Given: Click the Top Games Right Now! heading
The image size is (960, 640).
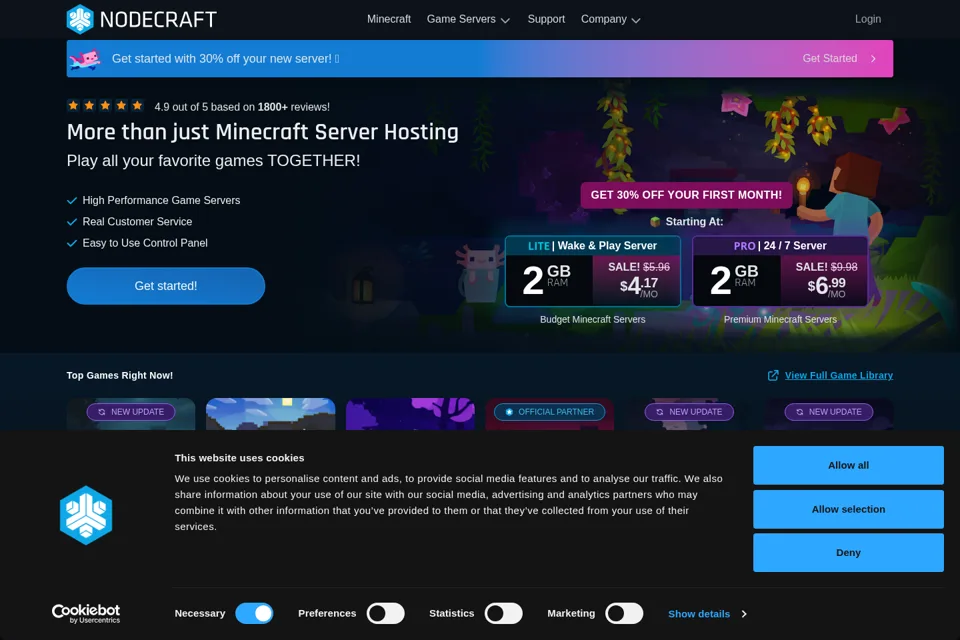Looking at the screenshot, I should [x=120, y=375].
